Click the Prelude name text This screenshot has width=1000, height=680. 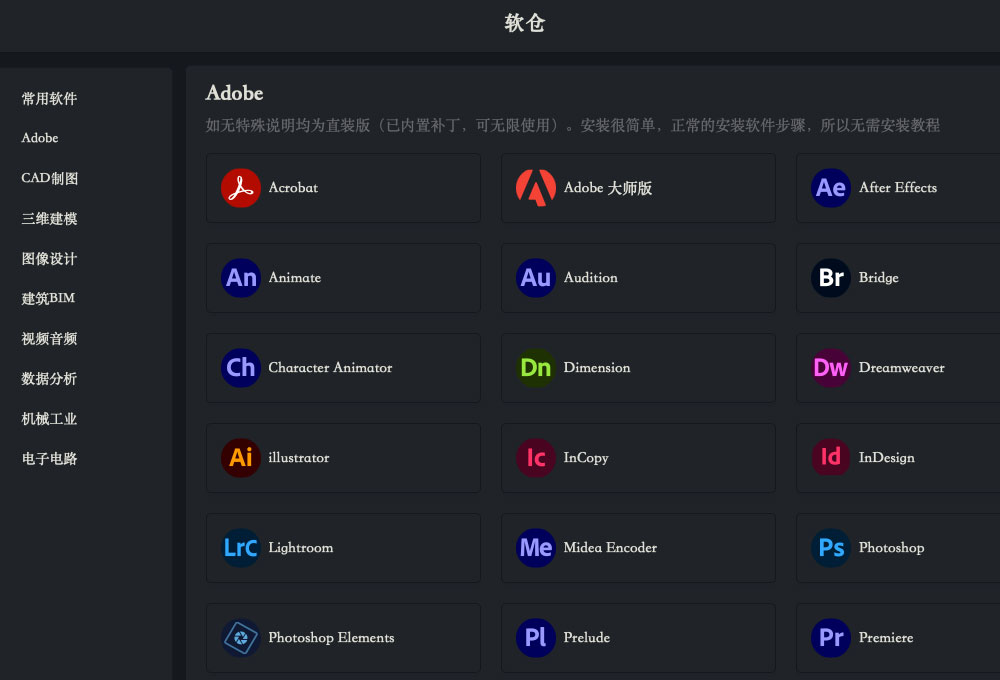587,637
